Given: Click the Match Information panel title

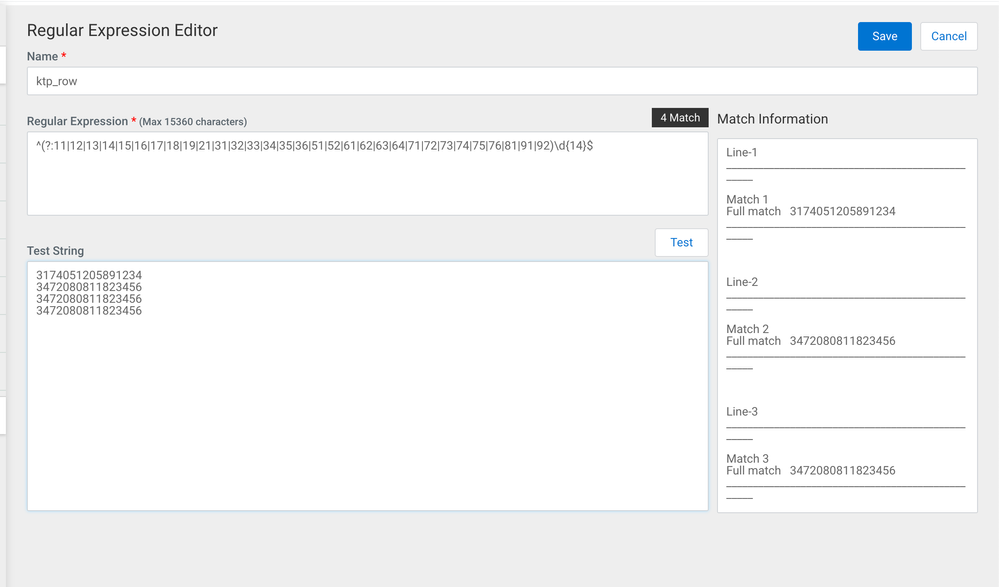Looking at the screenshot, I should point(772,119).
